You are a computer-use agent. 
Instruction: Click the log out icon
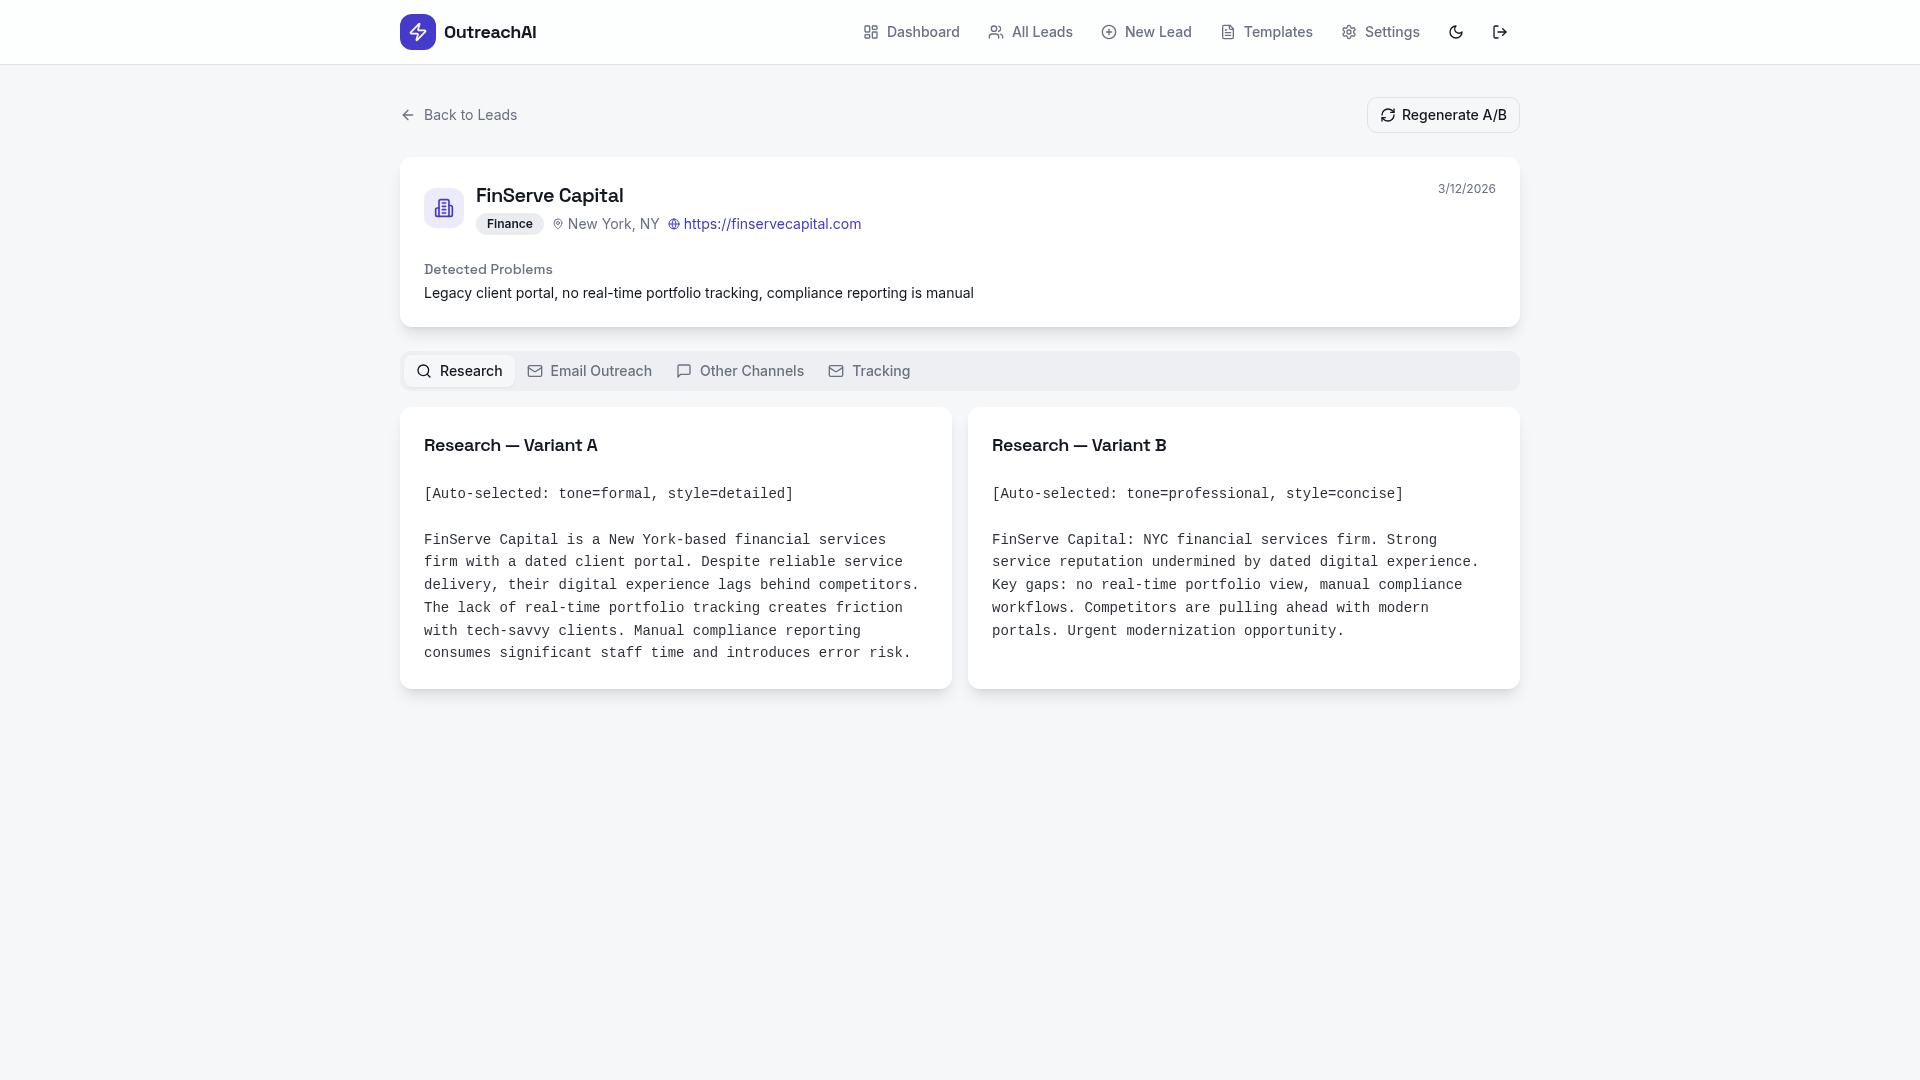coord(1500,32)
